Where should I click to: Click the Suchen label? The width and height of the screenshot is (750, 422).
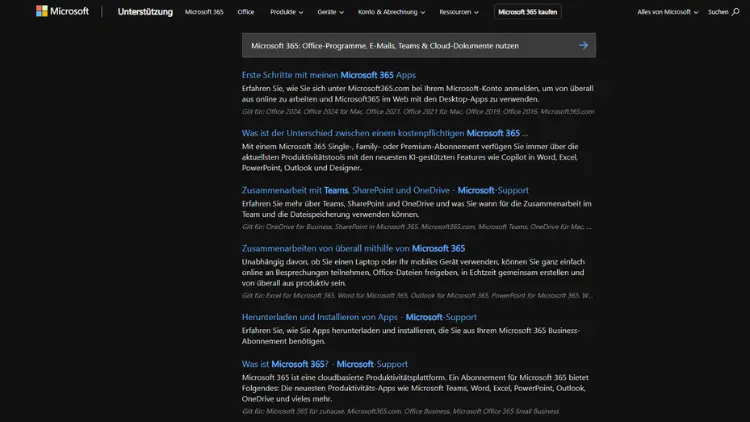[x=718, y=12]
